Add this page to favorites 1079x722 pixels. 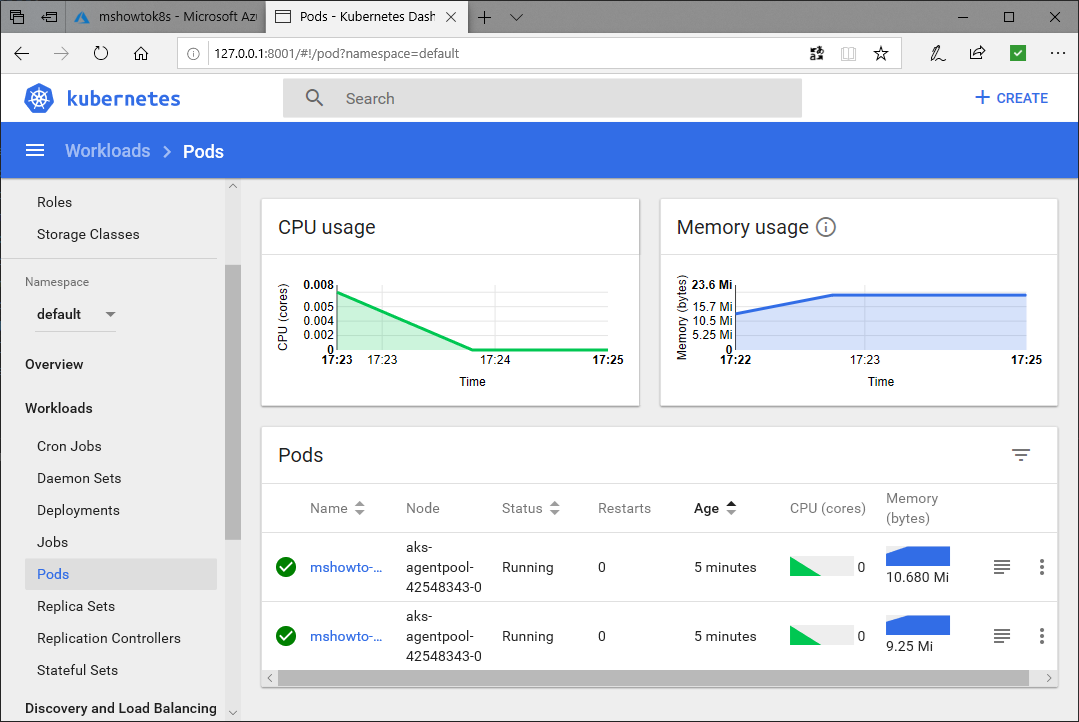pos(881,54)
